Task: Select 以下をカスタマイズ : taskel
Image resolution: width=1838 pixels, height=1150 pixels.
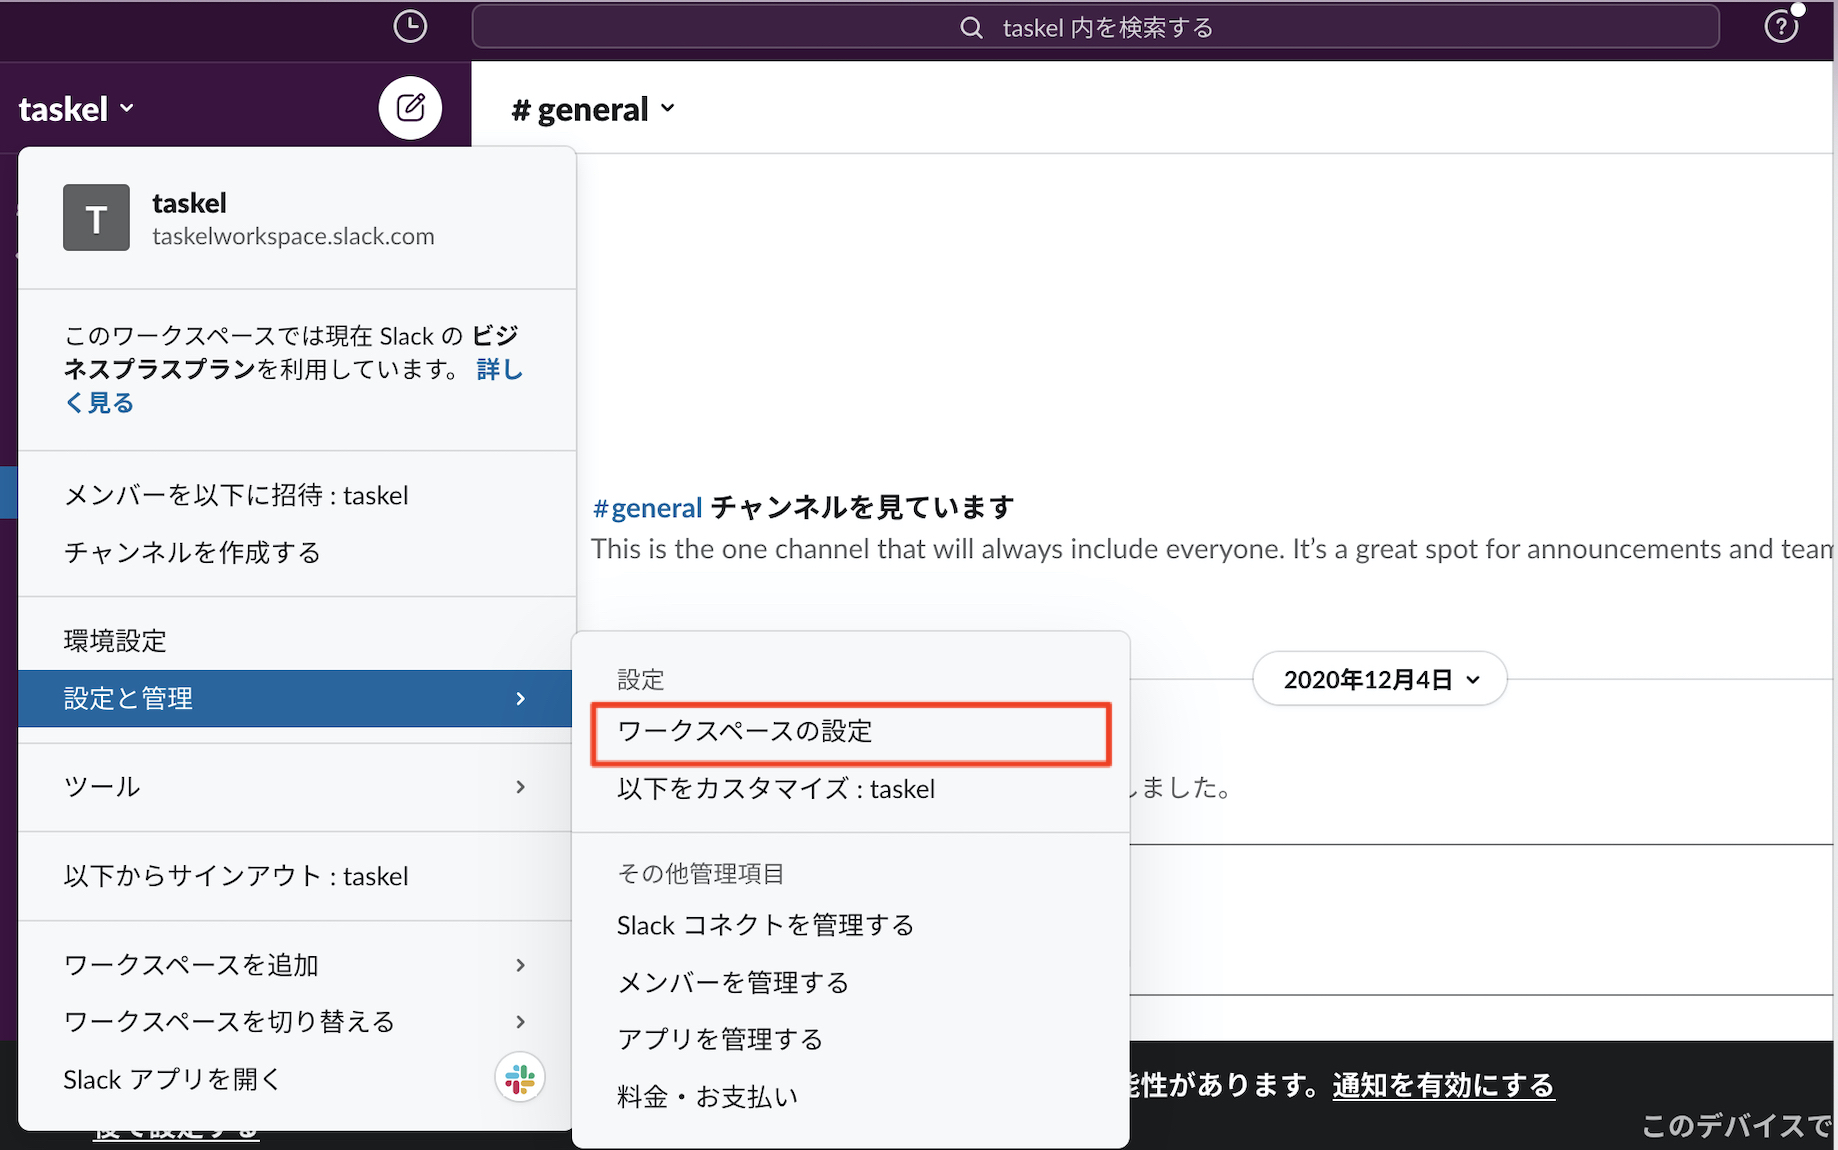Action: click(776, 789)
